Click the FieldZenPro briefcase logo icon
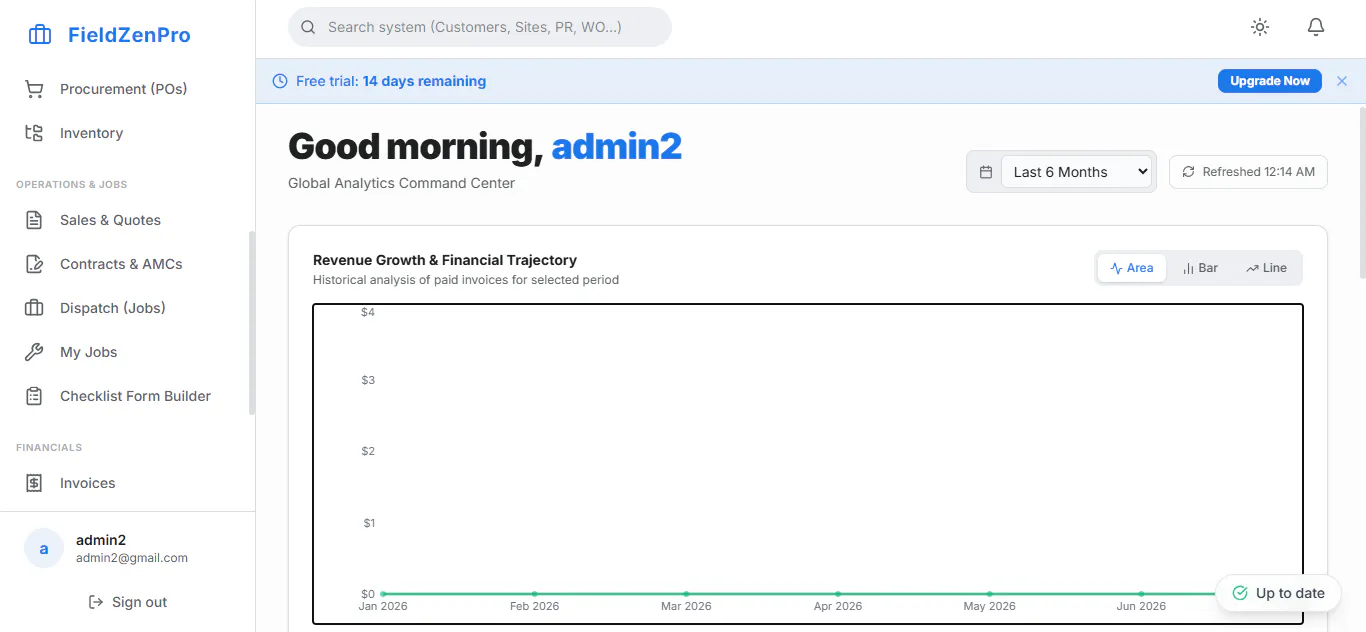Viewport: 1366px width, 632px height. click(x=40, y=35)
